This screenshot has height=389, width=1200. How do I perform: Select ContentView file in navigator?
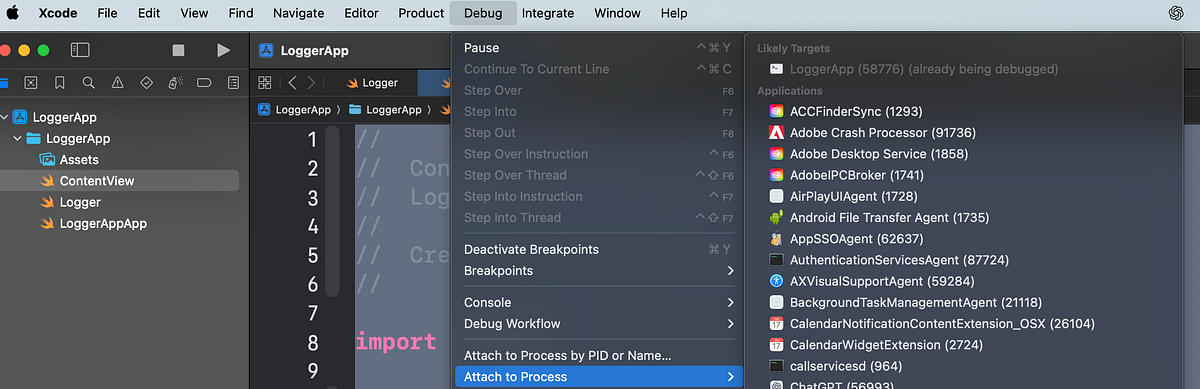pos(97,181)
